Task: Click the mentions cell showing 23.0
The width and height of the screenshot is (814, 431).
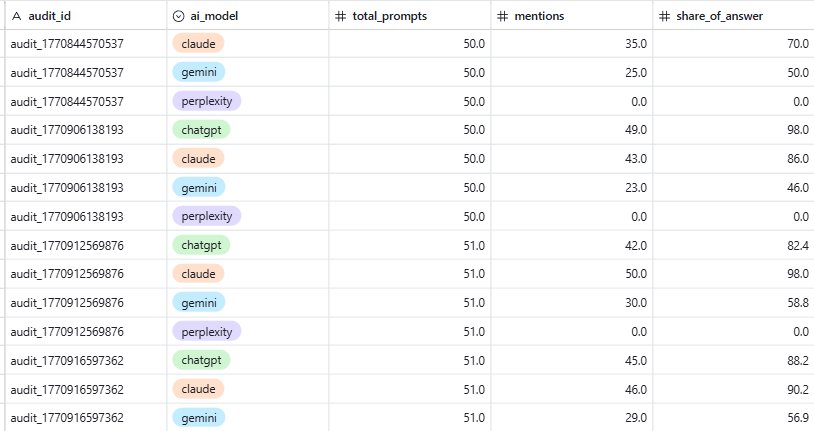Action: pos(572,187)
